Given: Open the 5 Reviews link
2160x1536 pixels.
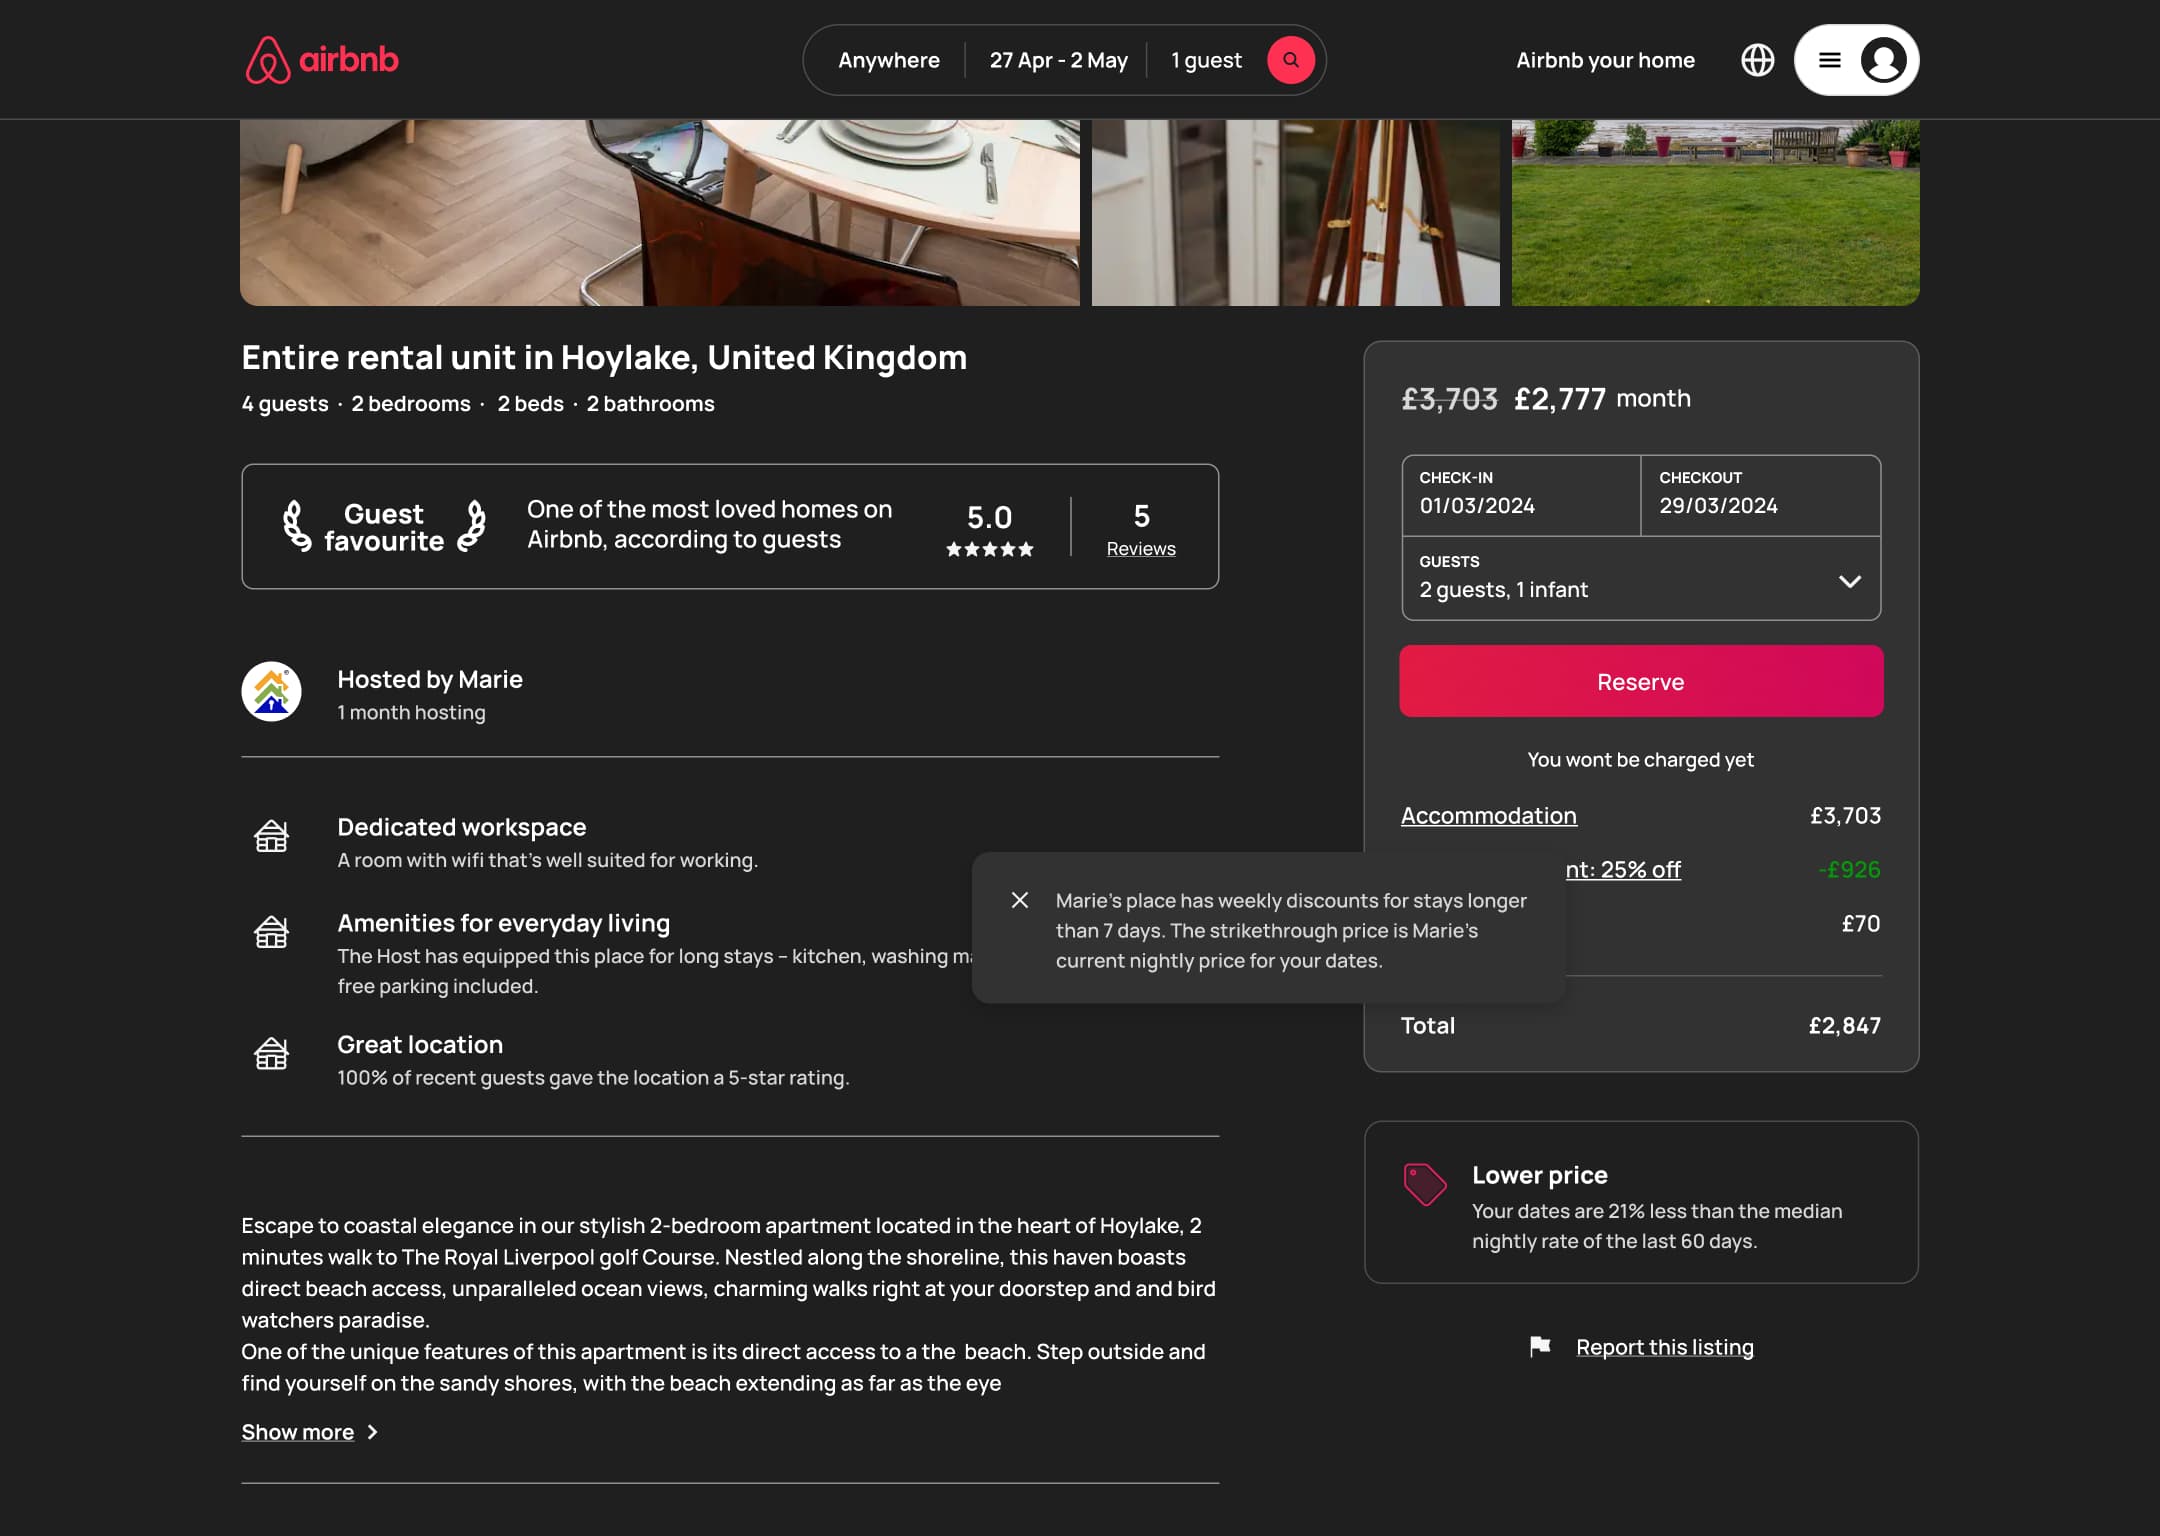Looking at the screenshot, I should [1141, 530].
